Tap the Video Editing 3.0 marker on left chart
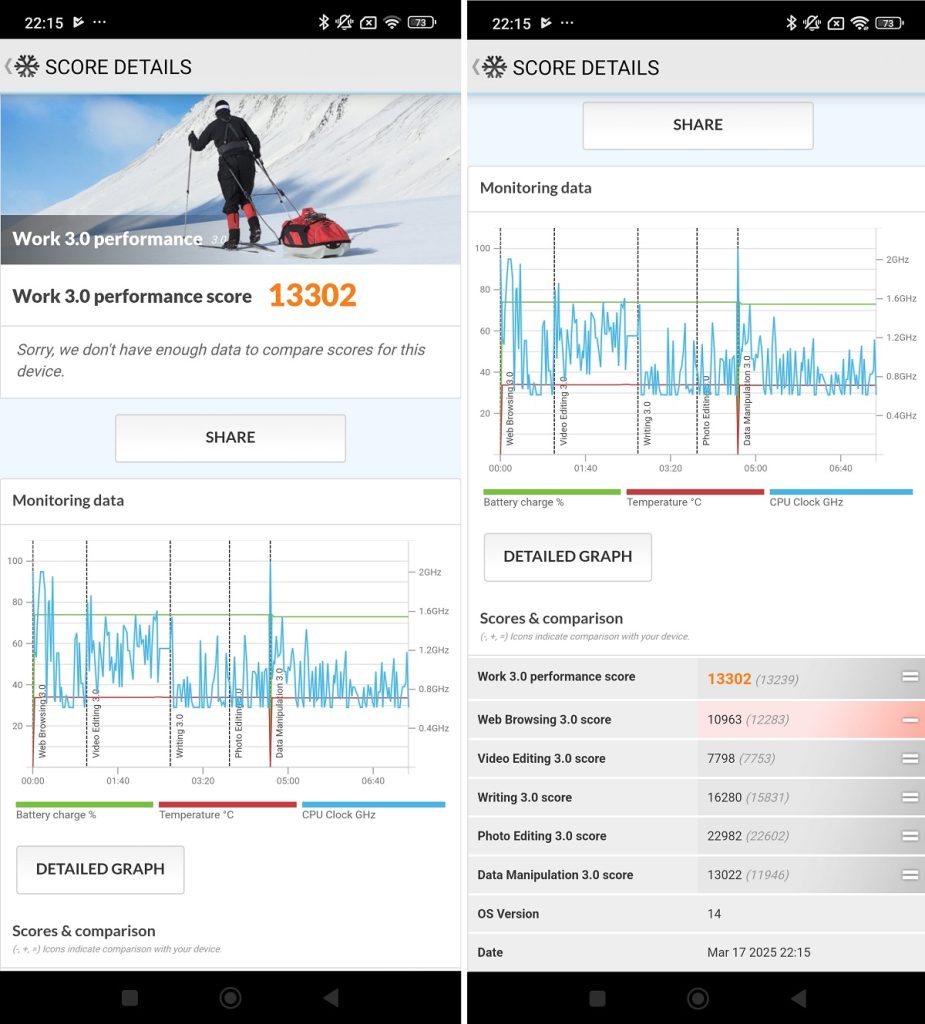Screen dimensions: 925x1024 coord(96,723)
